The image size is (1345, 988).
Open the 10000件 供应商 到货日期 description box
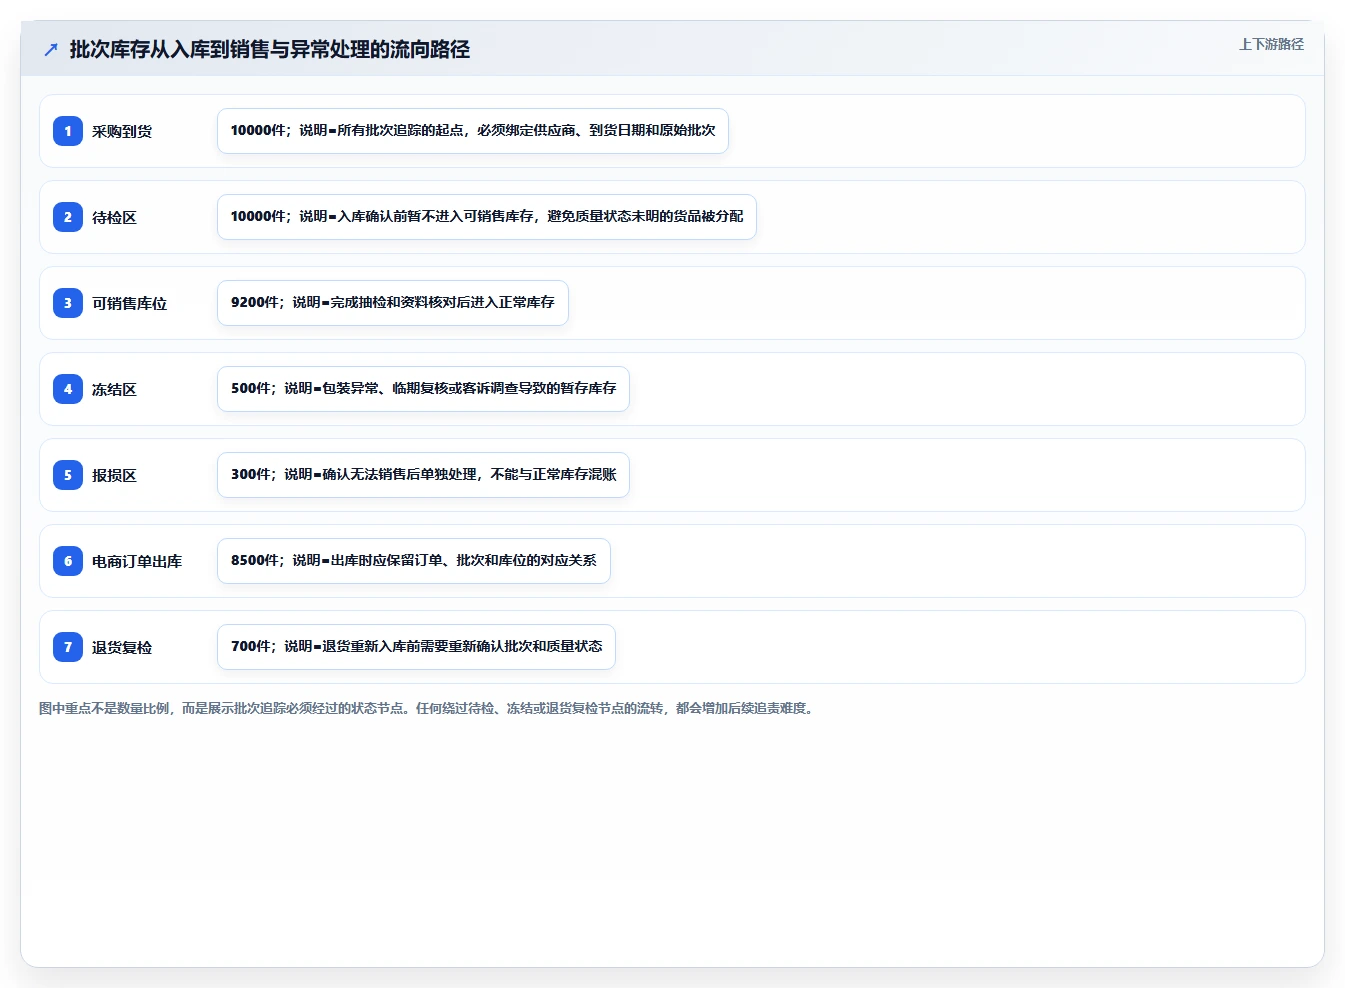(473, 131)
